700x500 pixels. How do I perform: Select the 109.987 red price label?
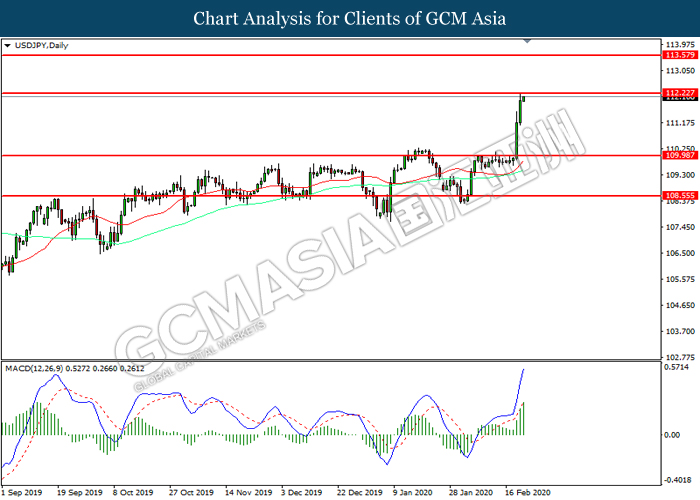[x=679, y=155]
